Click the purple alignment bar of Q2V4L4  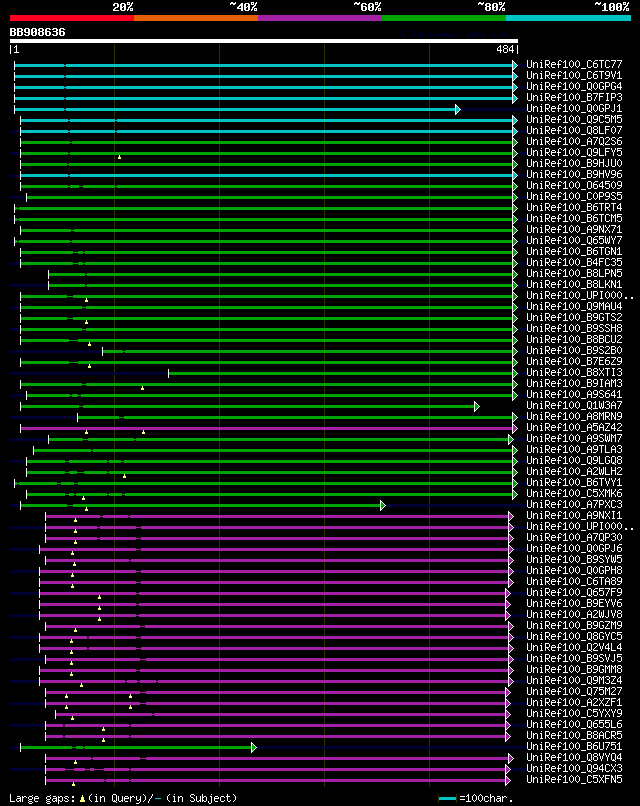coord(273,648)
